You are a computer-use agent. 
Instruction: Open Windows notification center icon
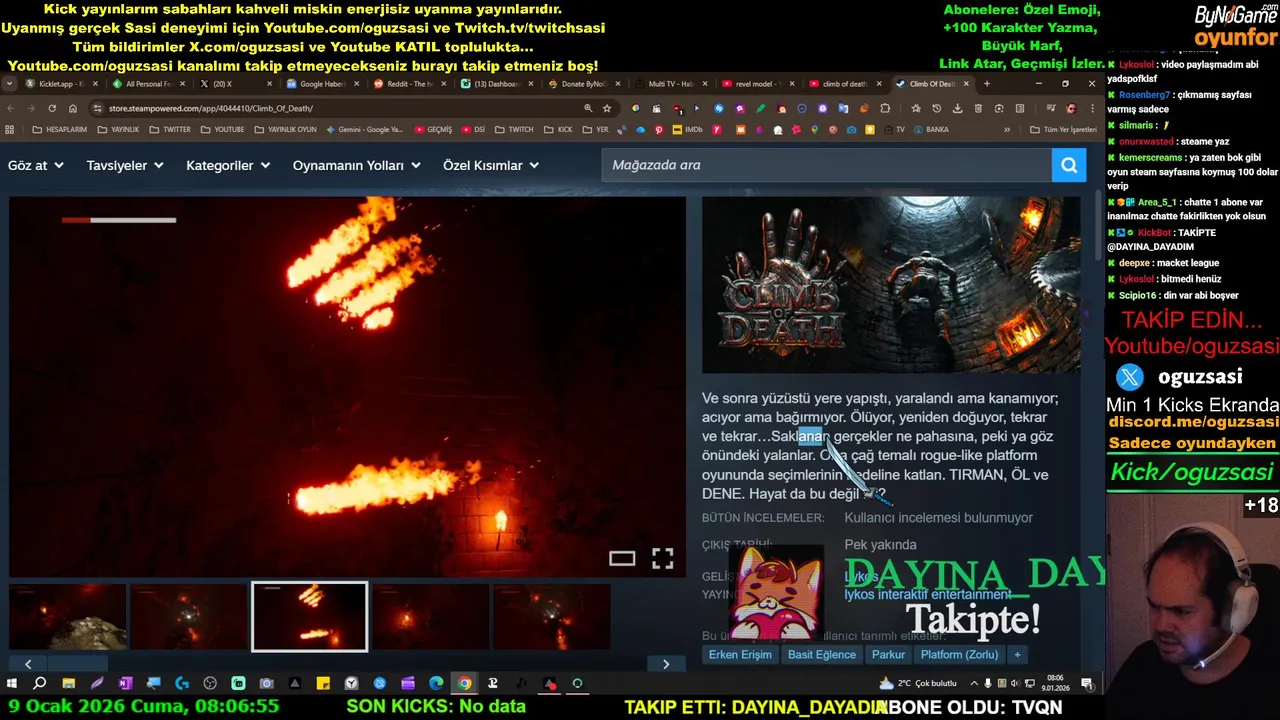coord(1087,683)
